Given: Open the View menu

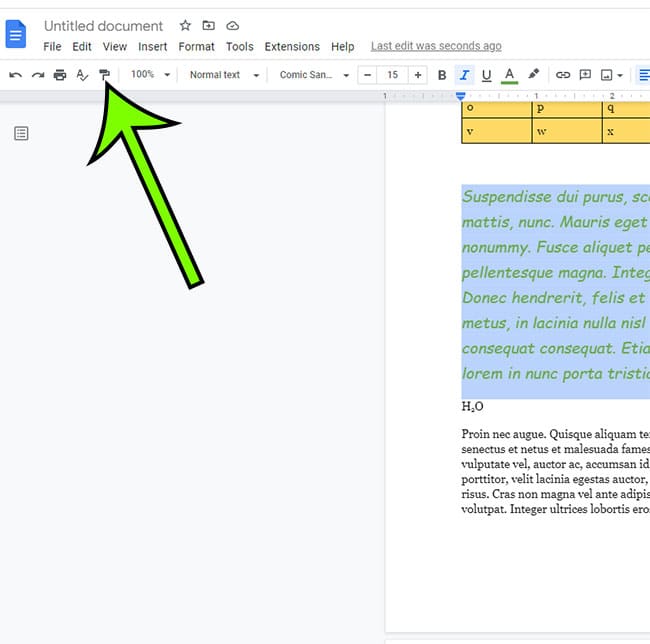Looking at the screenshot, I should click(115, 46).
